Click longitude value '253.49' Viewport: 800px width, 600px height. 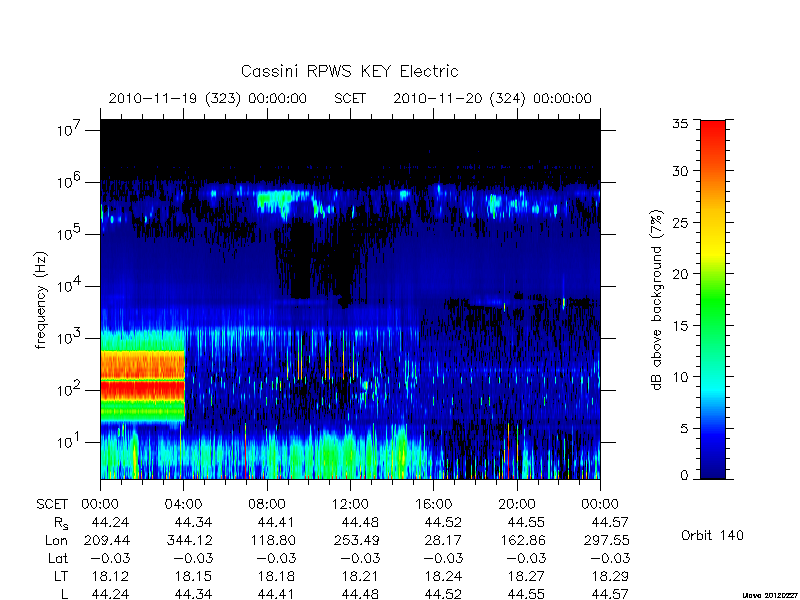point(356,540)
